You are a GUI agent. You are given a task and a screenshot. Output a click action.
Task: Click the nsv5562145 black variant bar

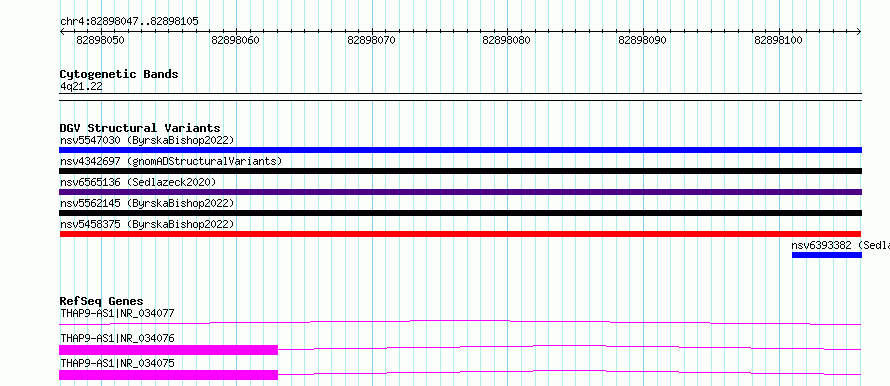pos(460,213)
